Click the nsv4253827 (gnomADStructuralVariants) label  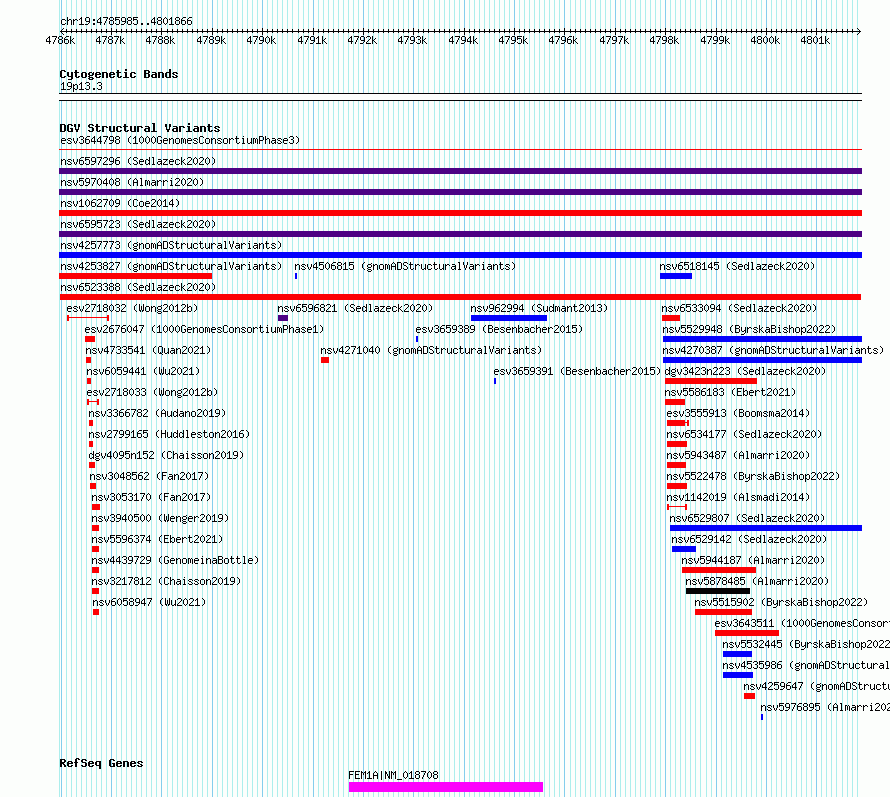click(x=171, y=266)
